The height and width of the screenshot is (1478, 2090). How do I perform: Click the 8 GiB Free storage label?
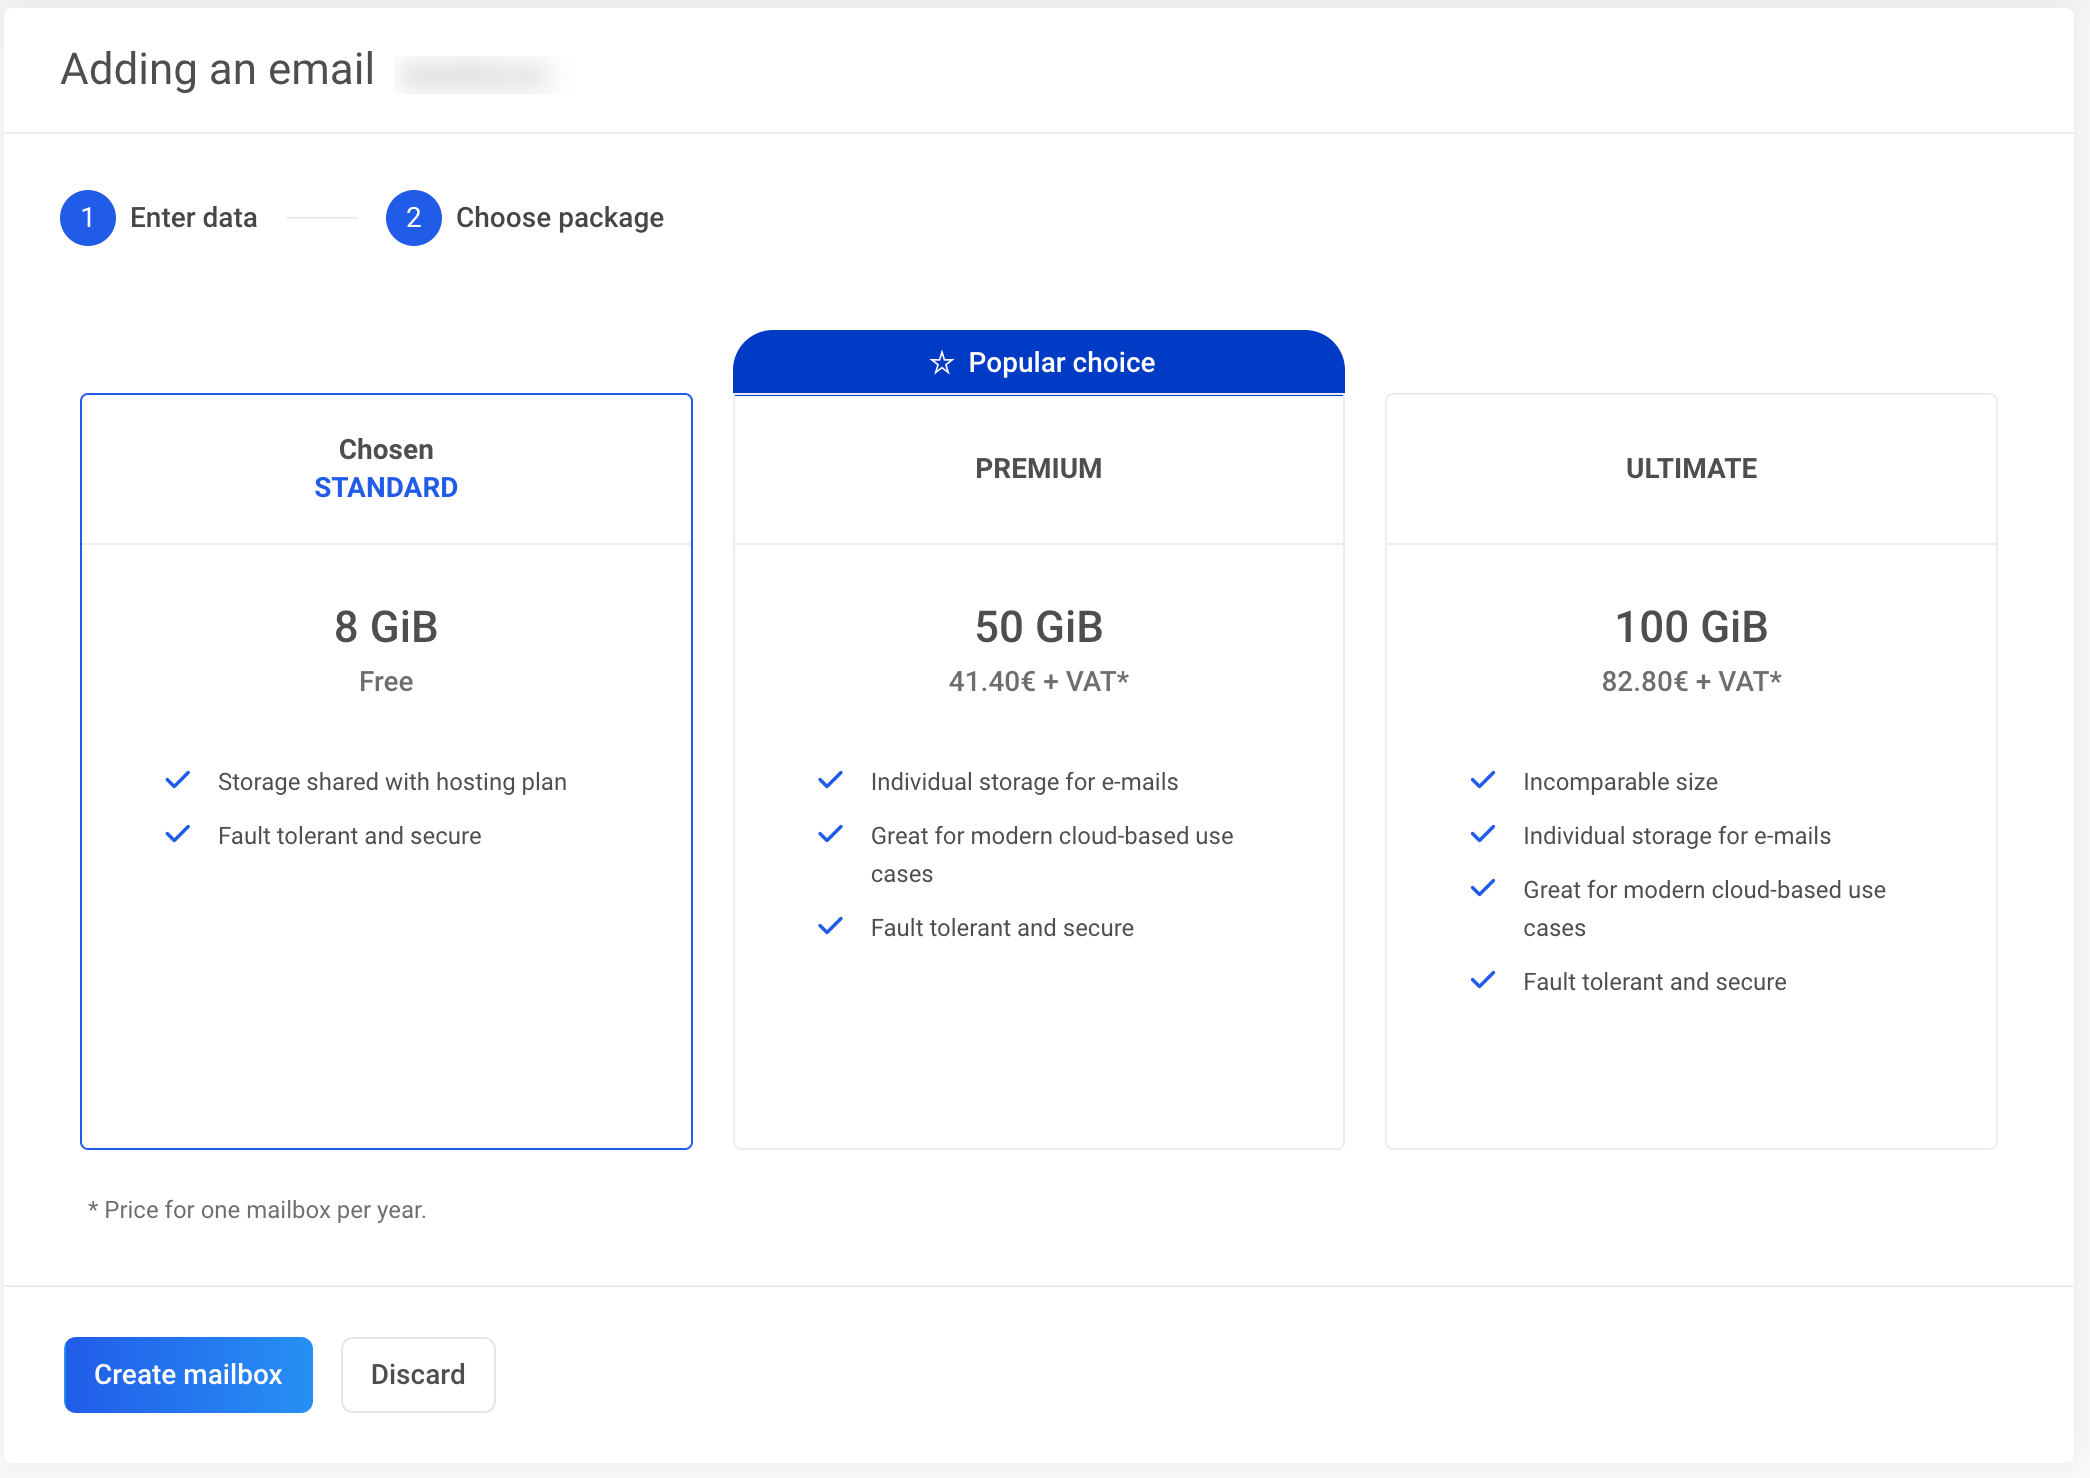click(x=386, y=628)
